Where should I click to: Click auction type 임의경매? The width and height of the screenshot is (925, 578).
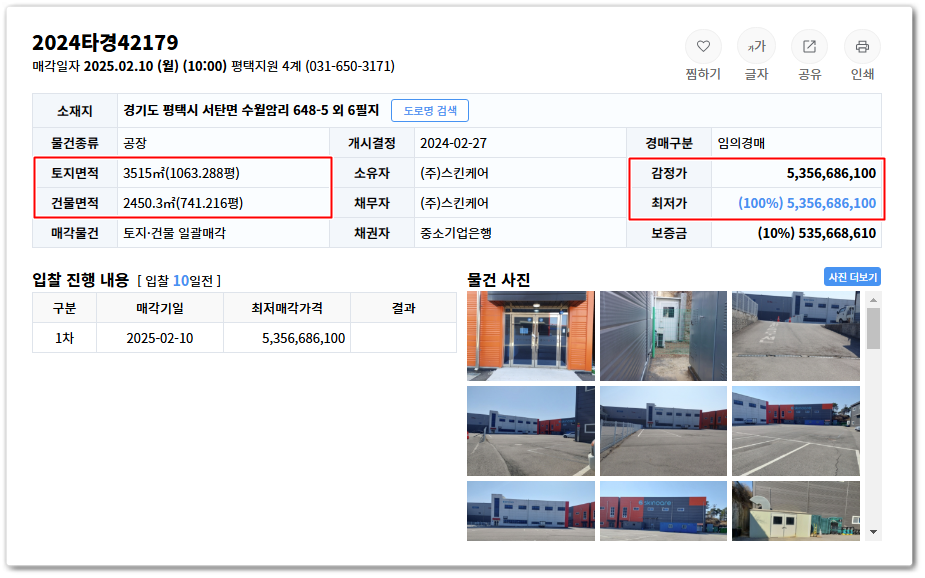[x=741, y=143]
